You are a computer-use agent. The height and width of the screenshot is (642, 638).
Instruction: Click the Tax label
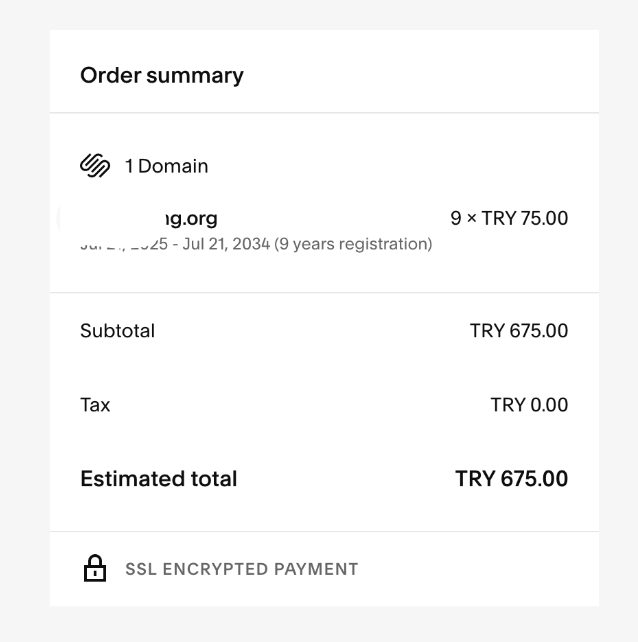click(95, 405)
